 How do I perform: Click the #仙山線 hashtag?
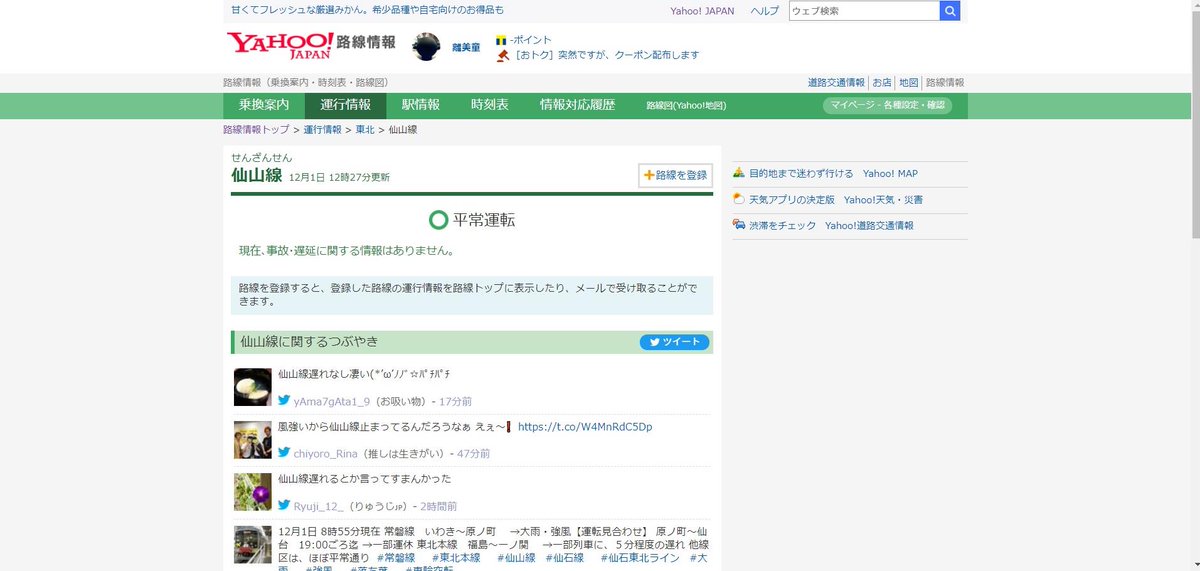coord(516,558)
